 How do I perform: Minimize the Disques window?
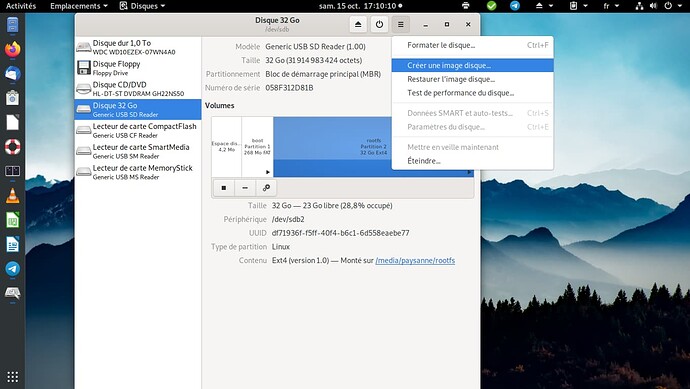click(x=426, y=25)
